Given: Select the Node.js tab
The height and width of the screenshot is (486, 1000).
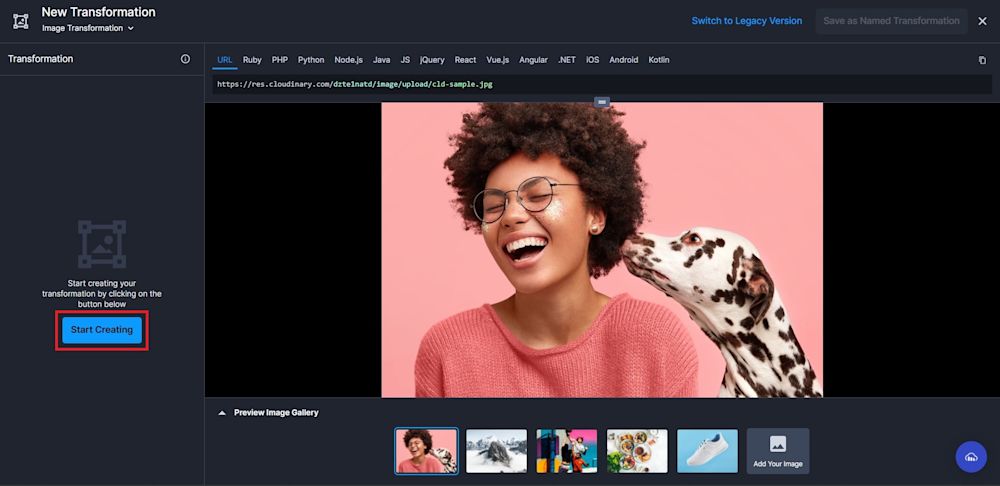Looking at the screenshot, I should point(348,60).
